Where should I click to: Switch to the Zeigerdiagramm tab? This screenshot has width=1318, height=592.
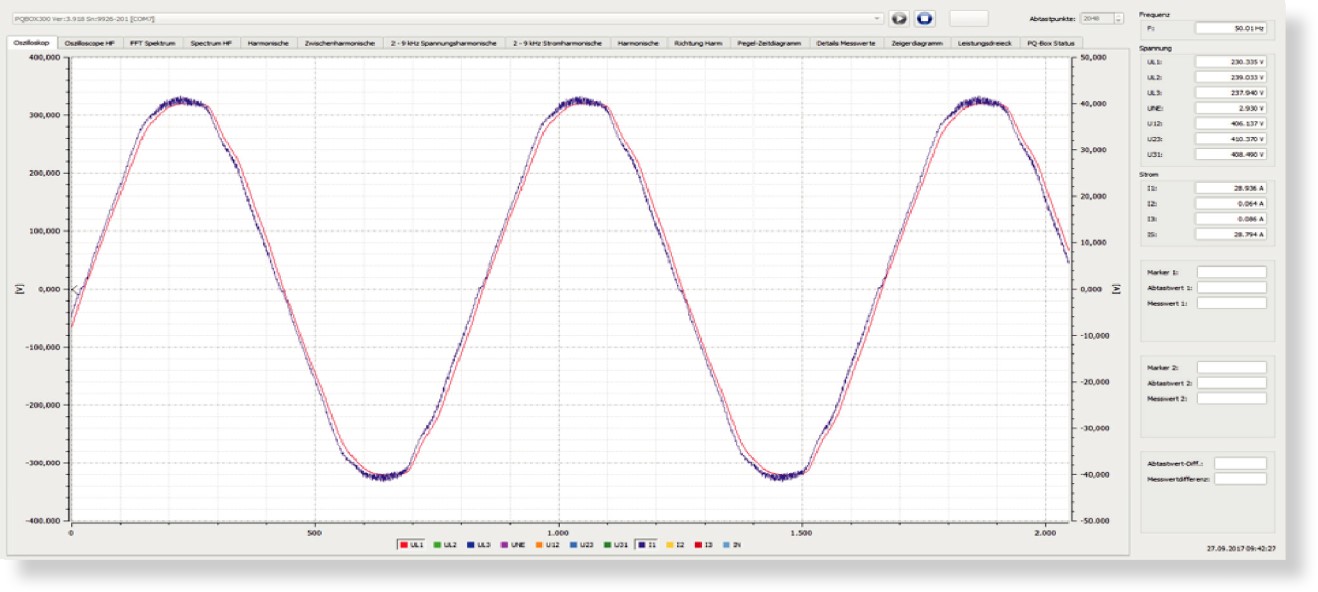click(917, 43)
